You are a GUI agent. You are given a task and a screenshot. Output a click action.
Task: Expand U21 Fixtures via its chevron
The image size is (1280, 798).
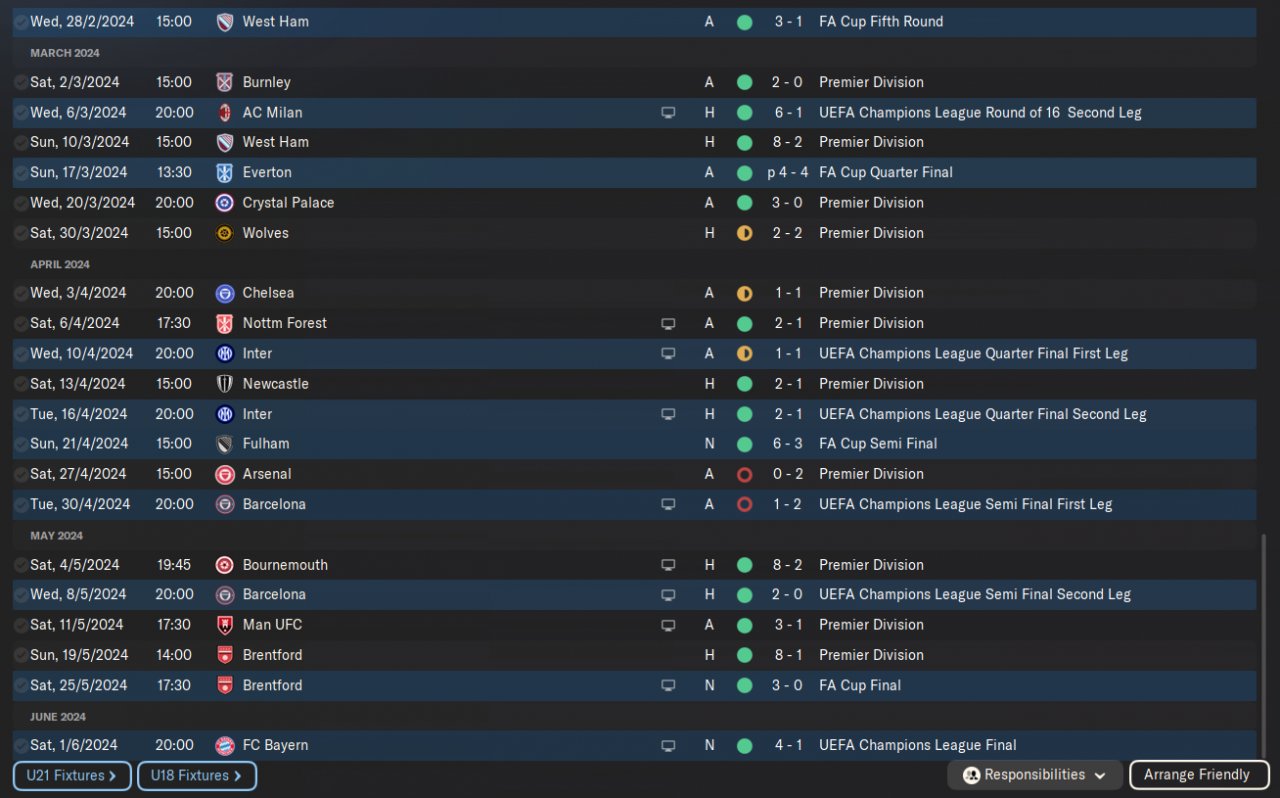click(x=113, y=776)
